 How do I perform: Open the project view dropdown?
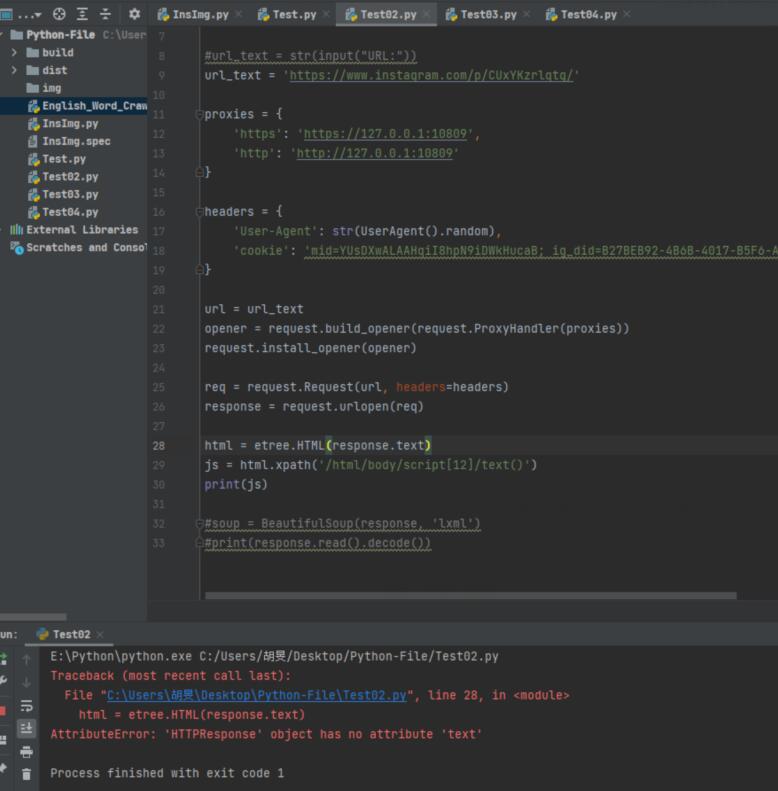tap(30, 15)
